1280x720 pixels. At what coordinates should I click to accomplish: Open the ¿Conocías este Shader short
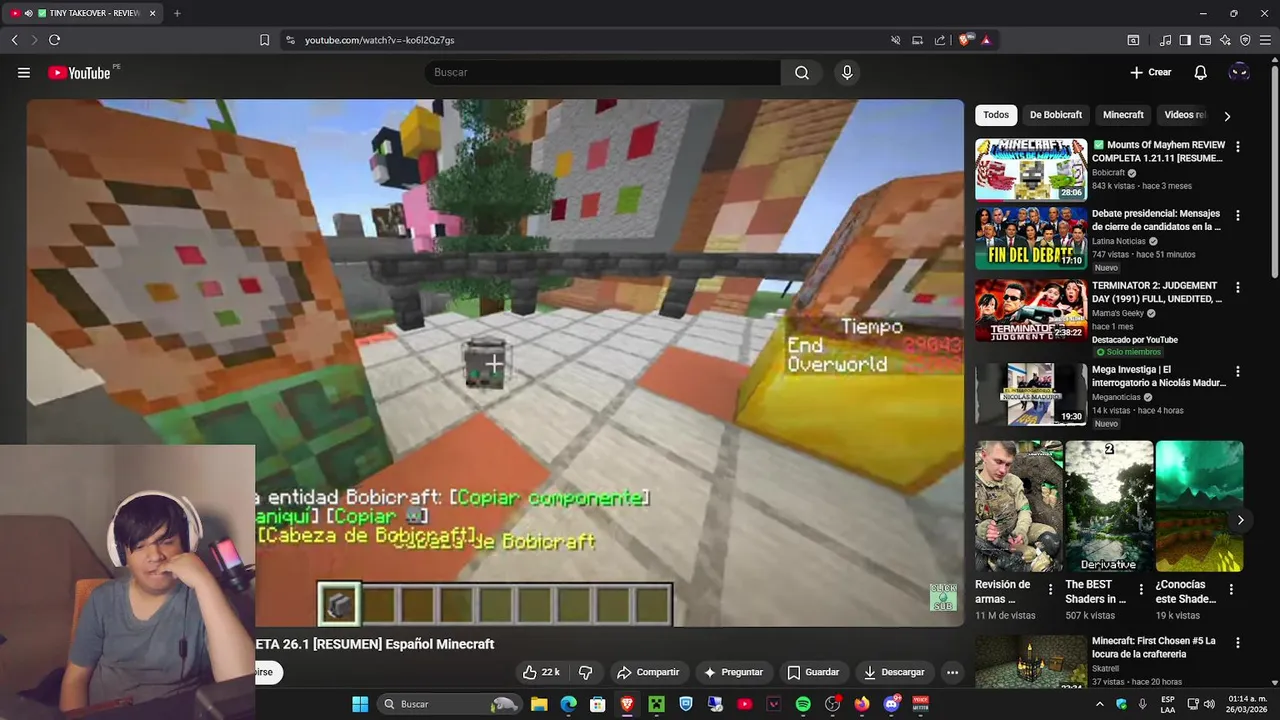click(1199, 506)
